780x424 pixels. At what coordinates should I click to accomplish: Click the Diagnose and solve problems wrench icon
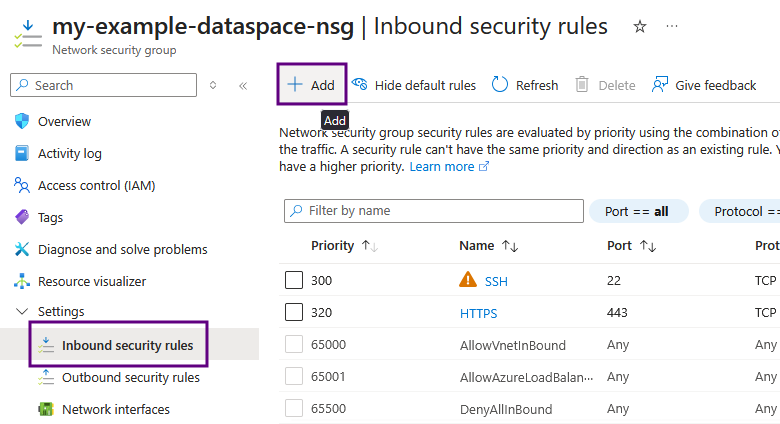point(22,249)
